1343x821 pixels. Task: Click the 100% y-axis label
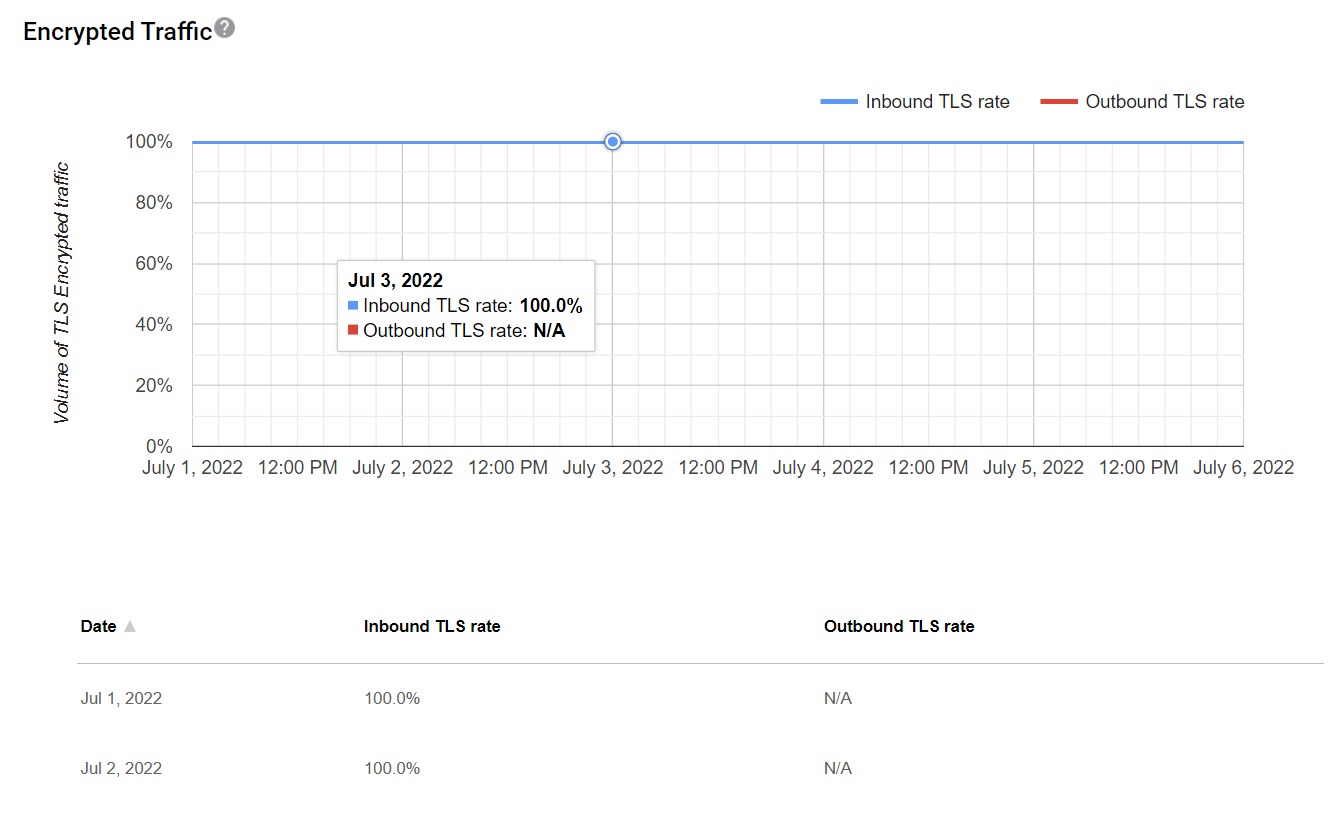tap(149, 142)
